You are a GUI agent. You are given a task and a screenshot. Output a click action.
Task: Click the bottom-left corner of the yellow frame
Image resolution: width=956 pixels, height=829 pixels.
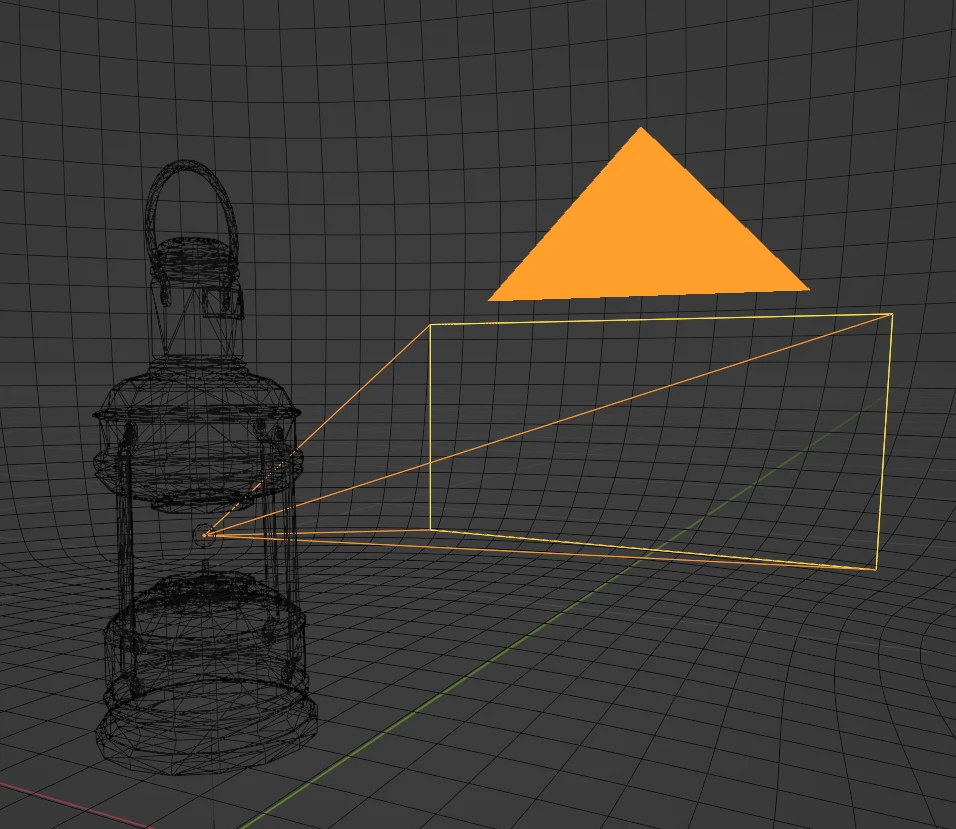(431, 530)
